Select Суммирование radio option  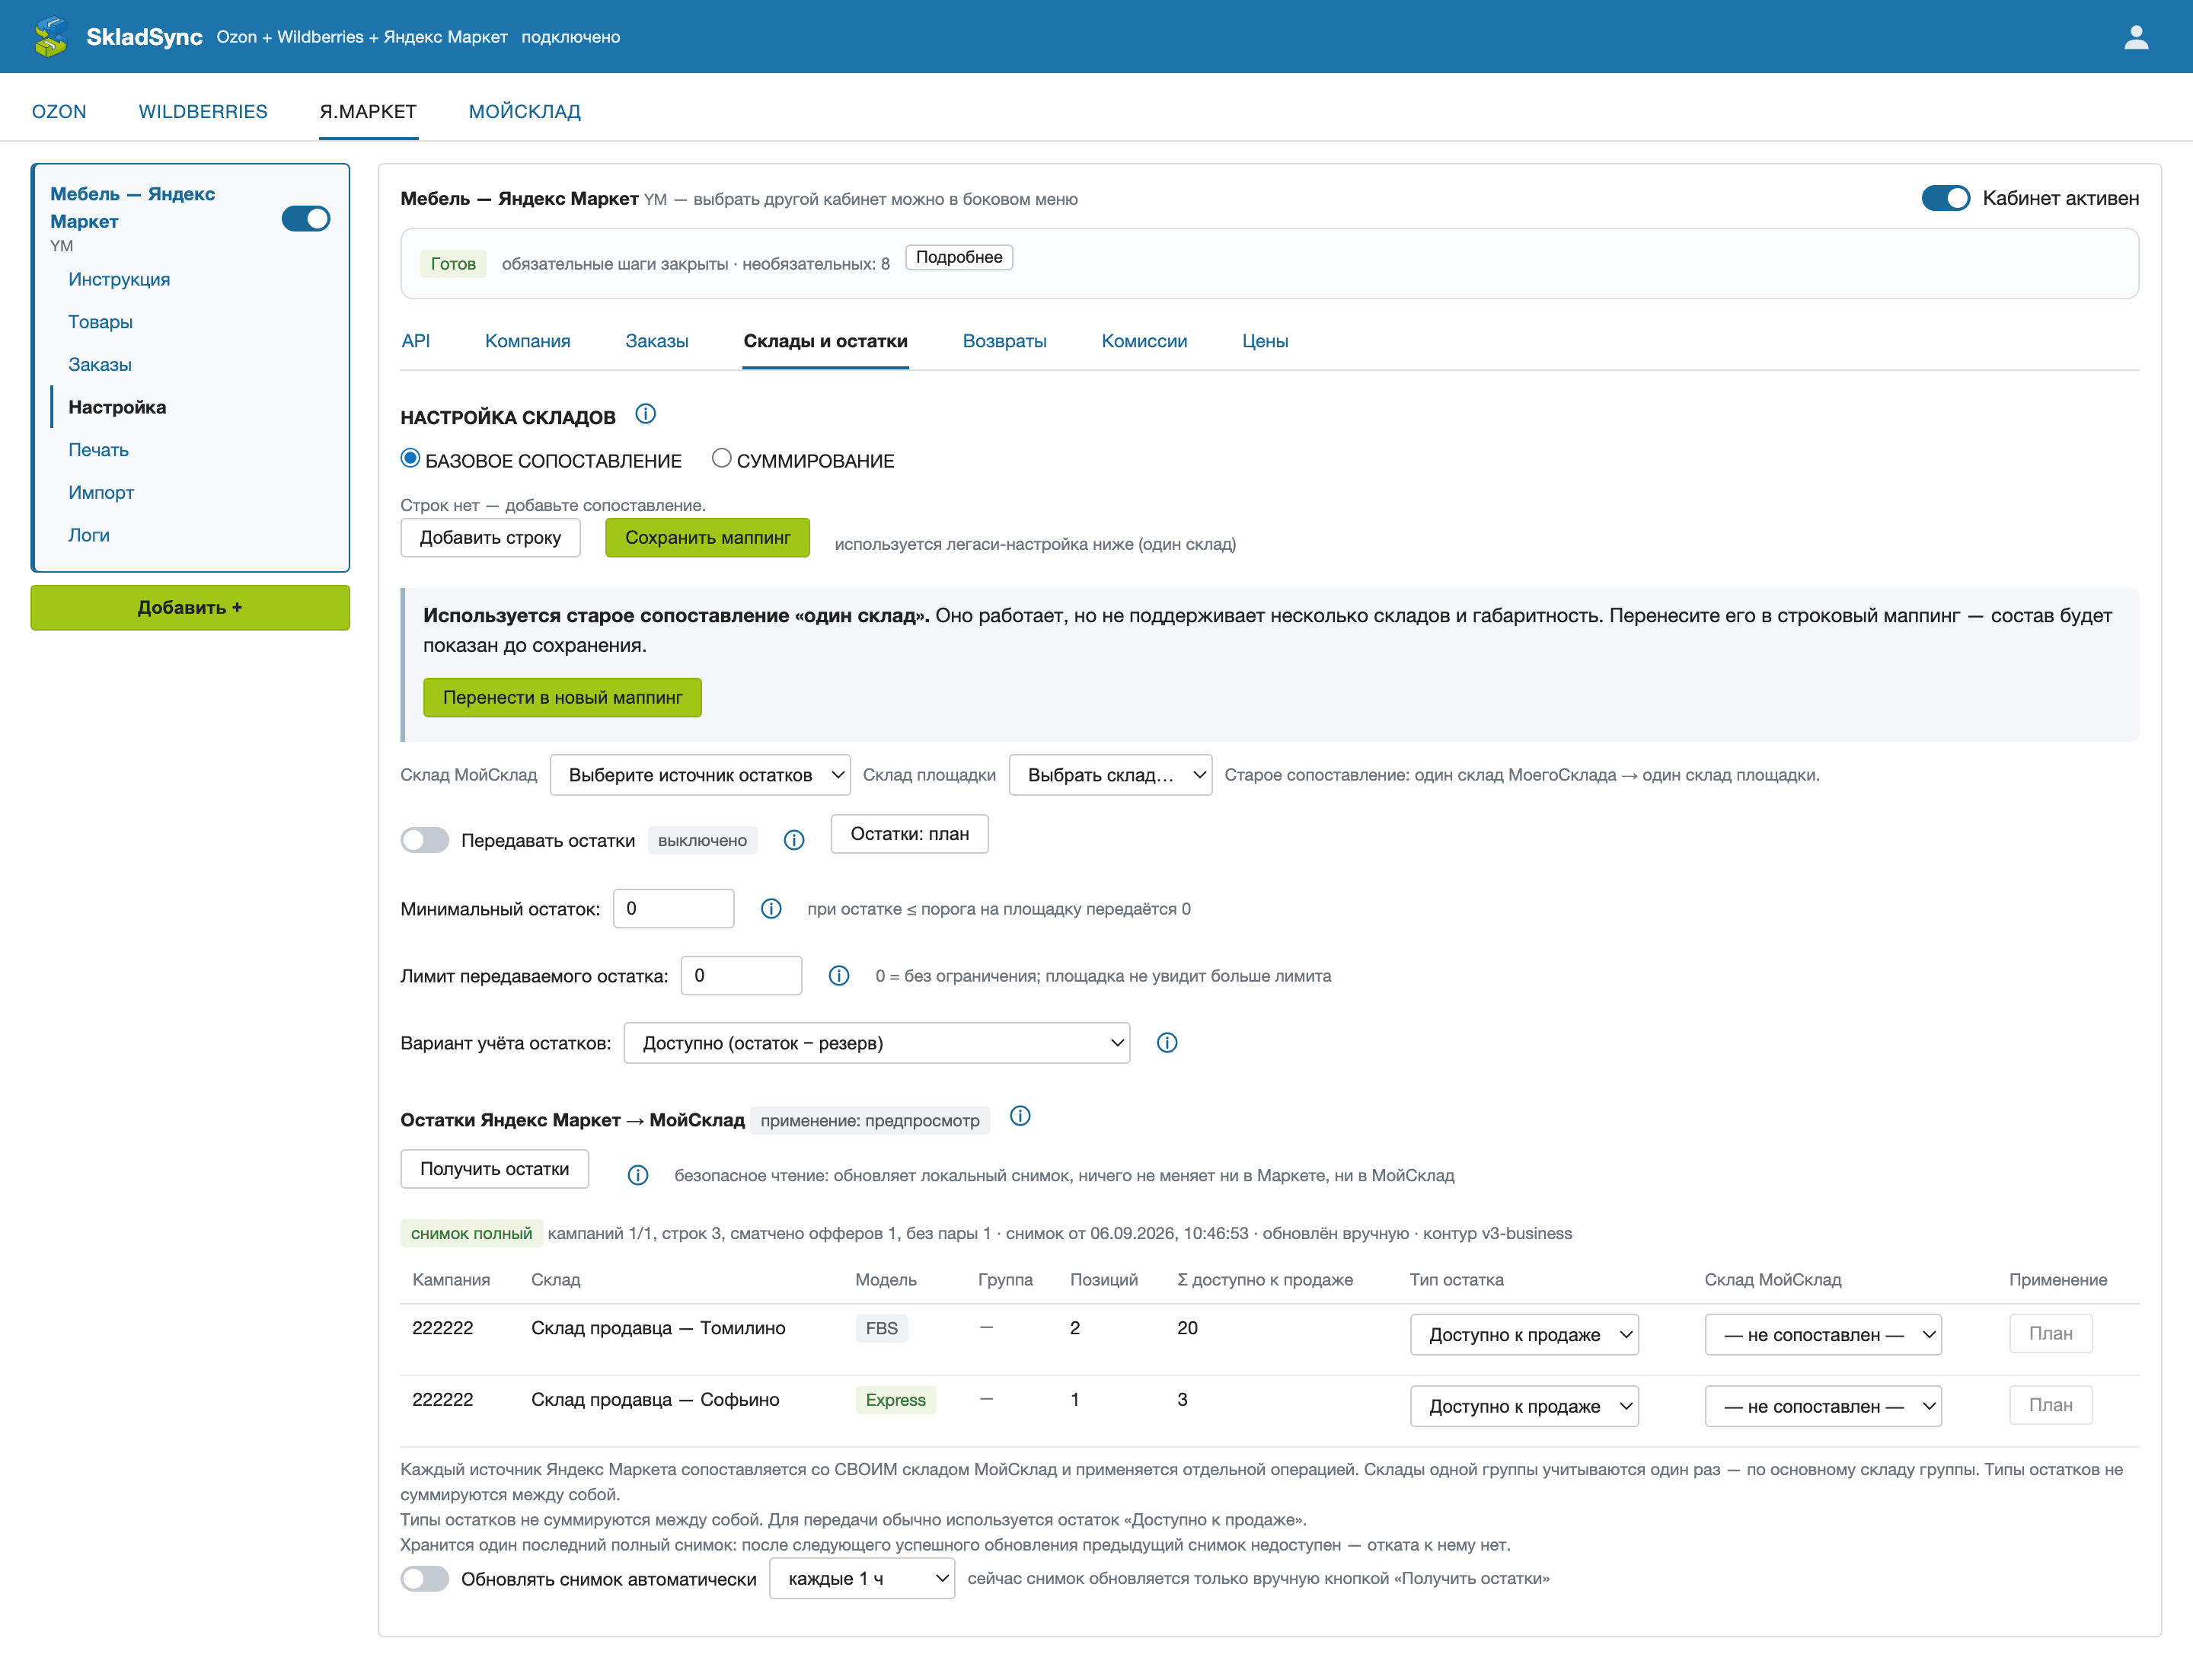click(x=721, y=459)
